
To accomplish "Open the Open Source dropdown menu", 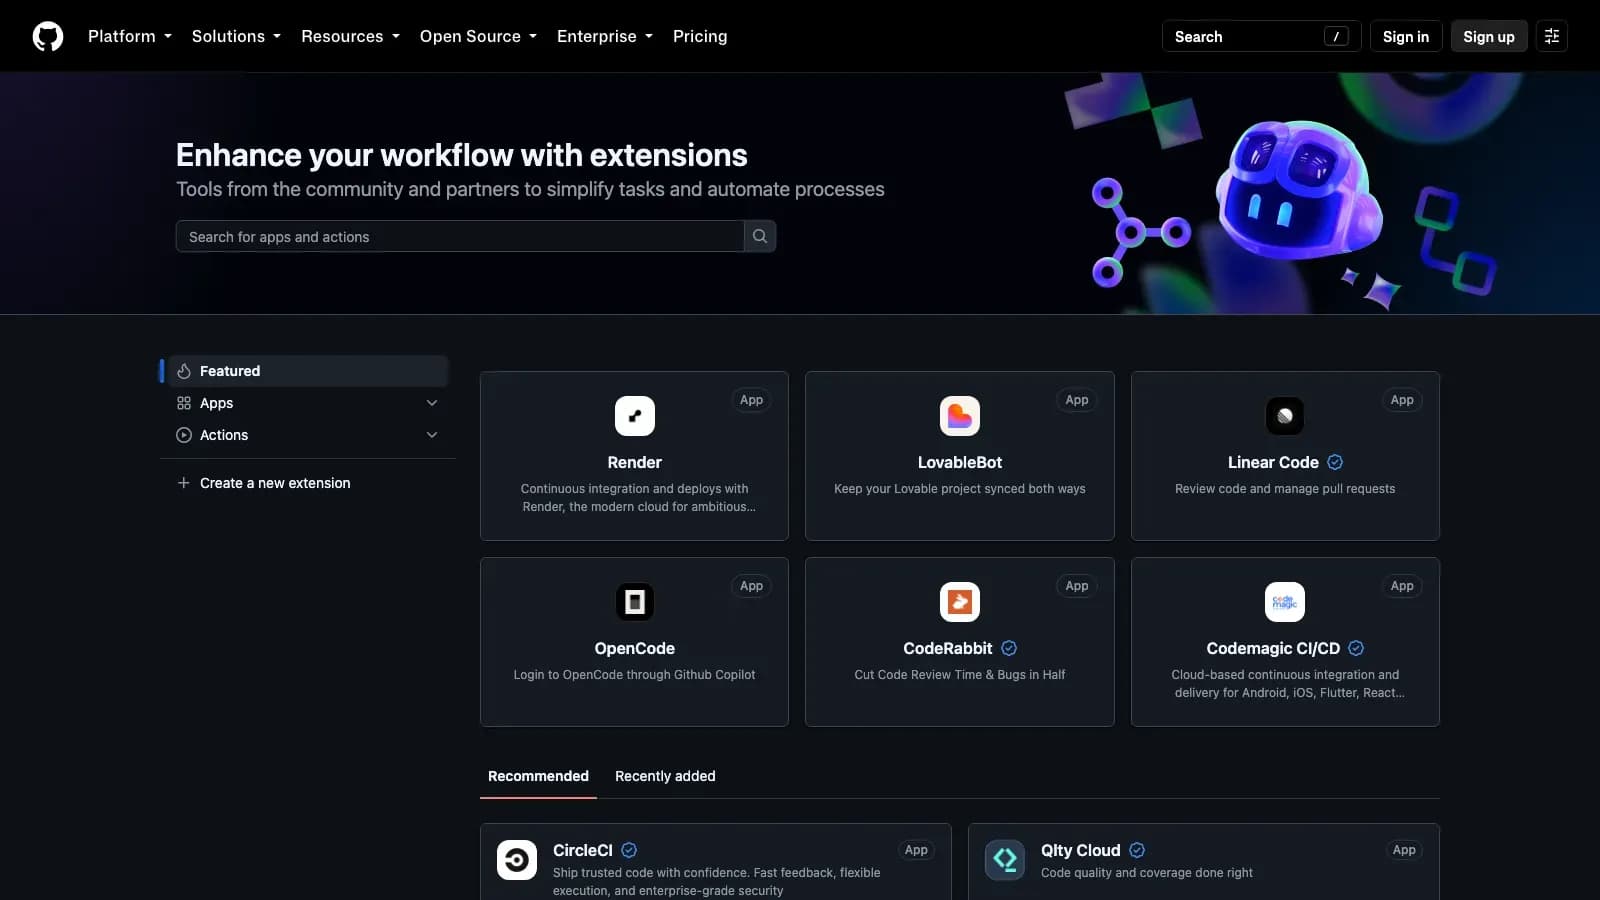I will tap(478, 36).
